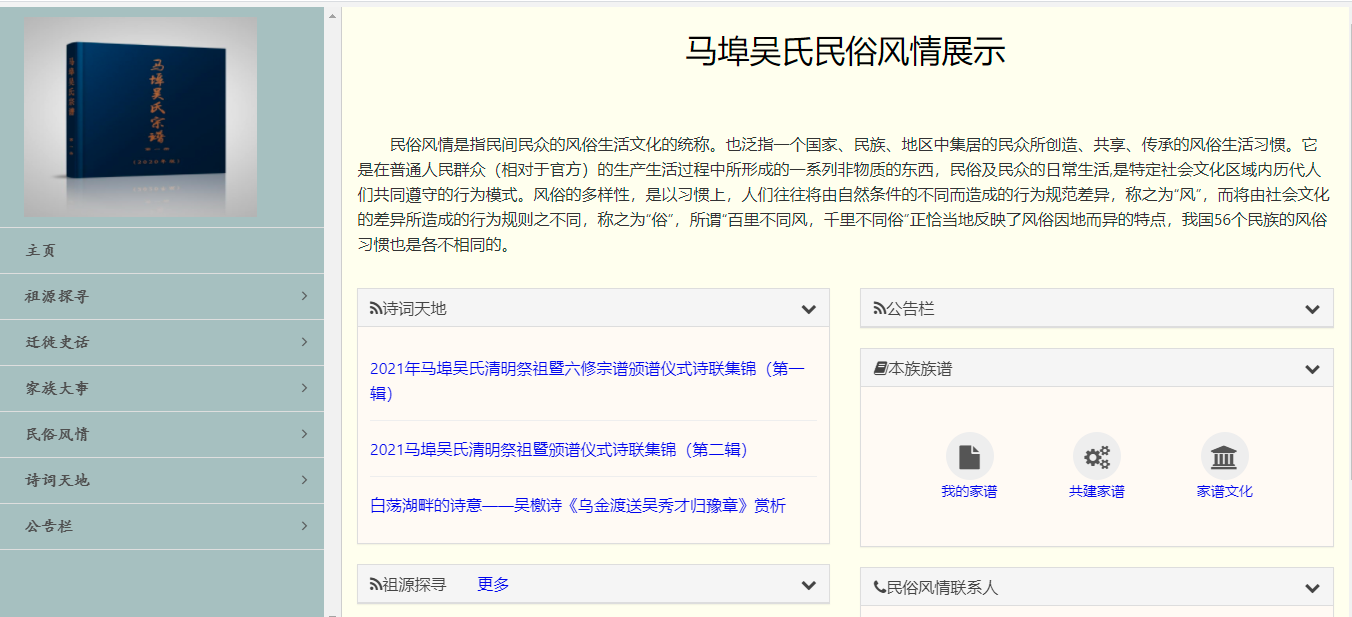
Task: Click the RSS icon beside 诗词天地 panel
Action: 376,309
